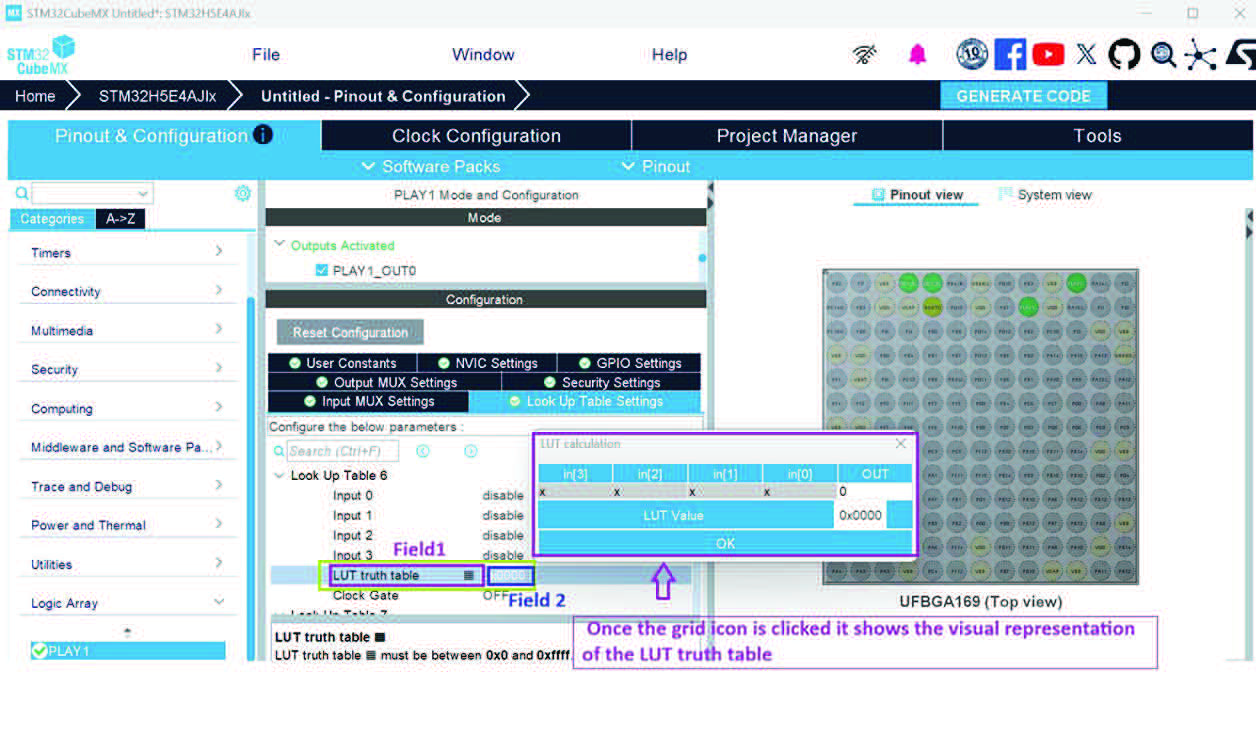
Task: Click the UFBGA169 chip pinout diagram
Action: tap(980, 427)
